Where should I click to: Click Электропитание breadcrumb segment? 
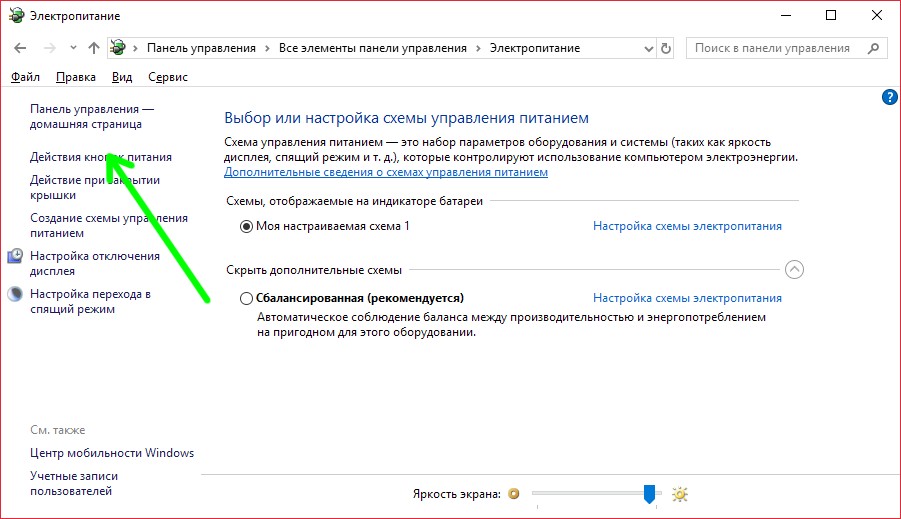pos(534,48)
